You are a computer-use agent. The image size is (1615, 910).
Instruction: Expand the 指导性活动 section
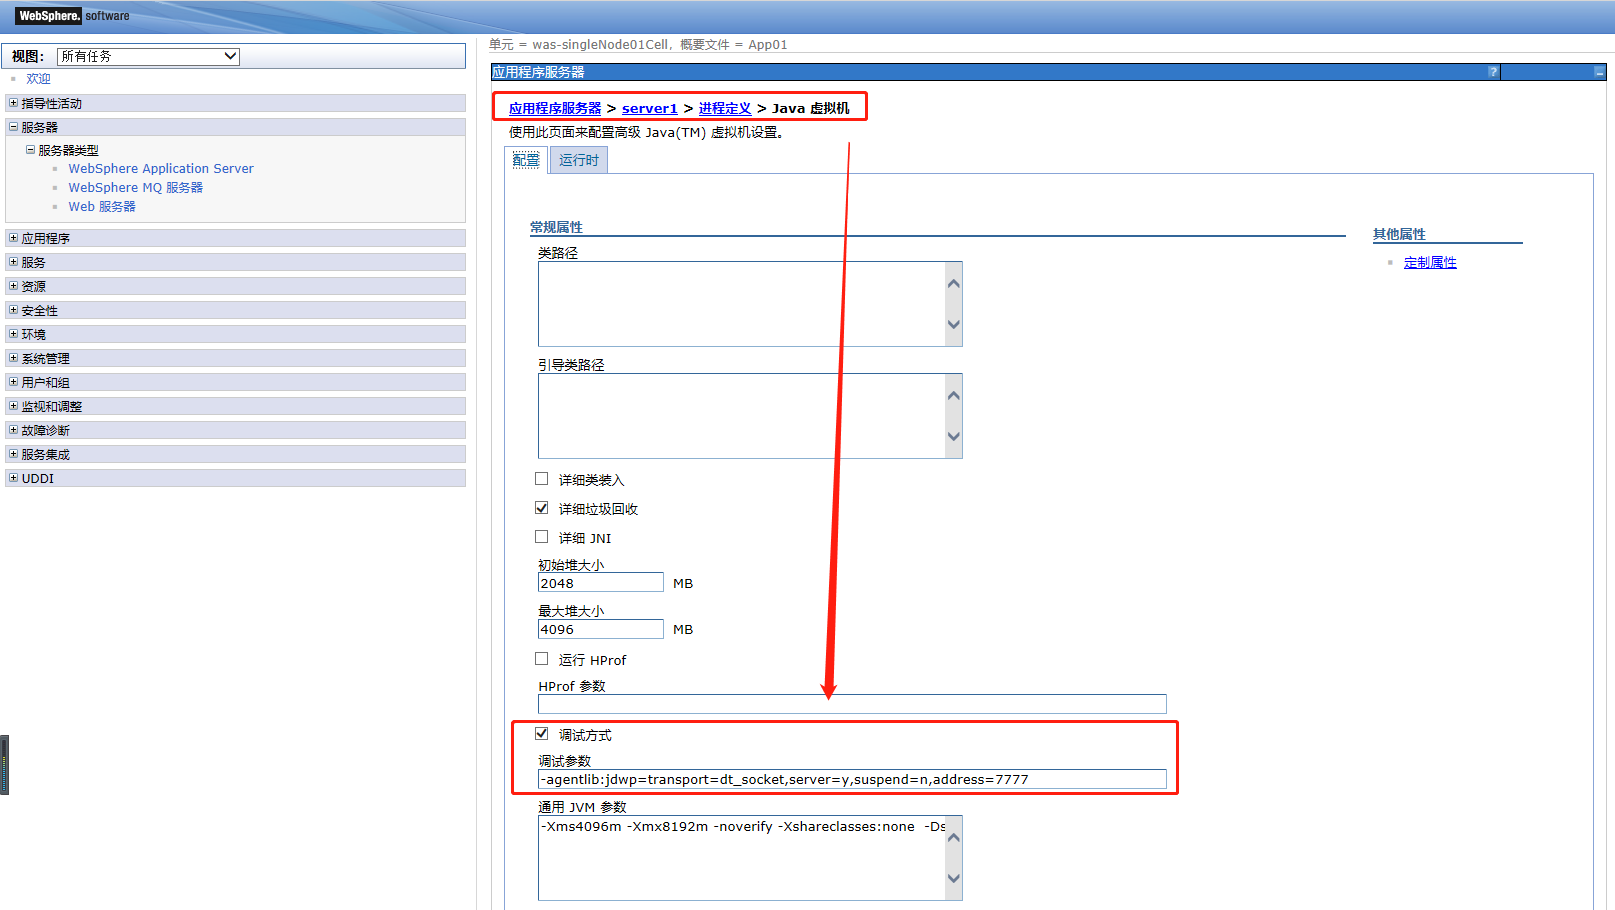tap(13, 103)
